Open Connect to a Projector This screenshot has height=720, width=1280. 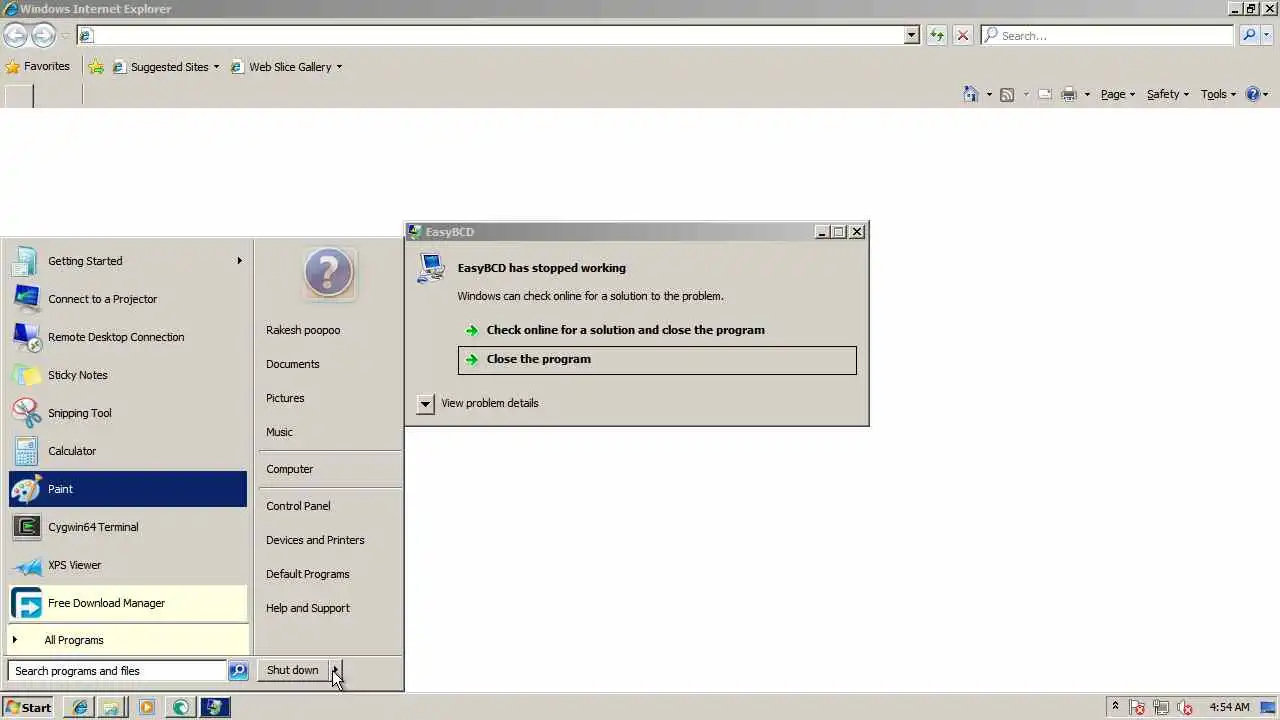point(128,299)
